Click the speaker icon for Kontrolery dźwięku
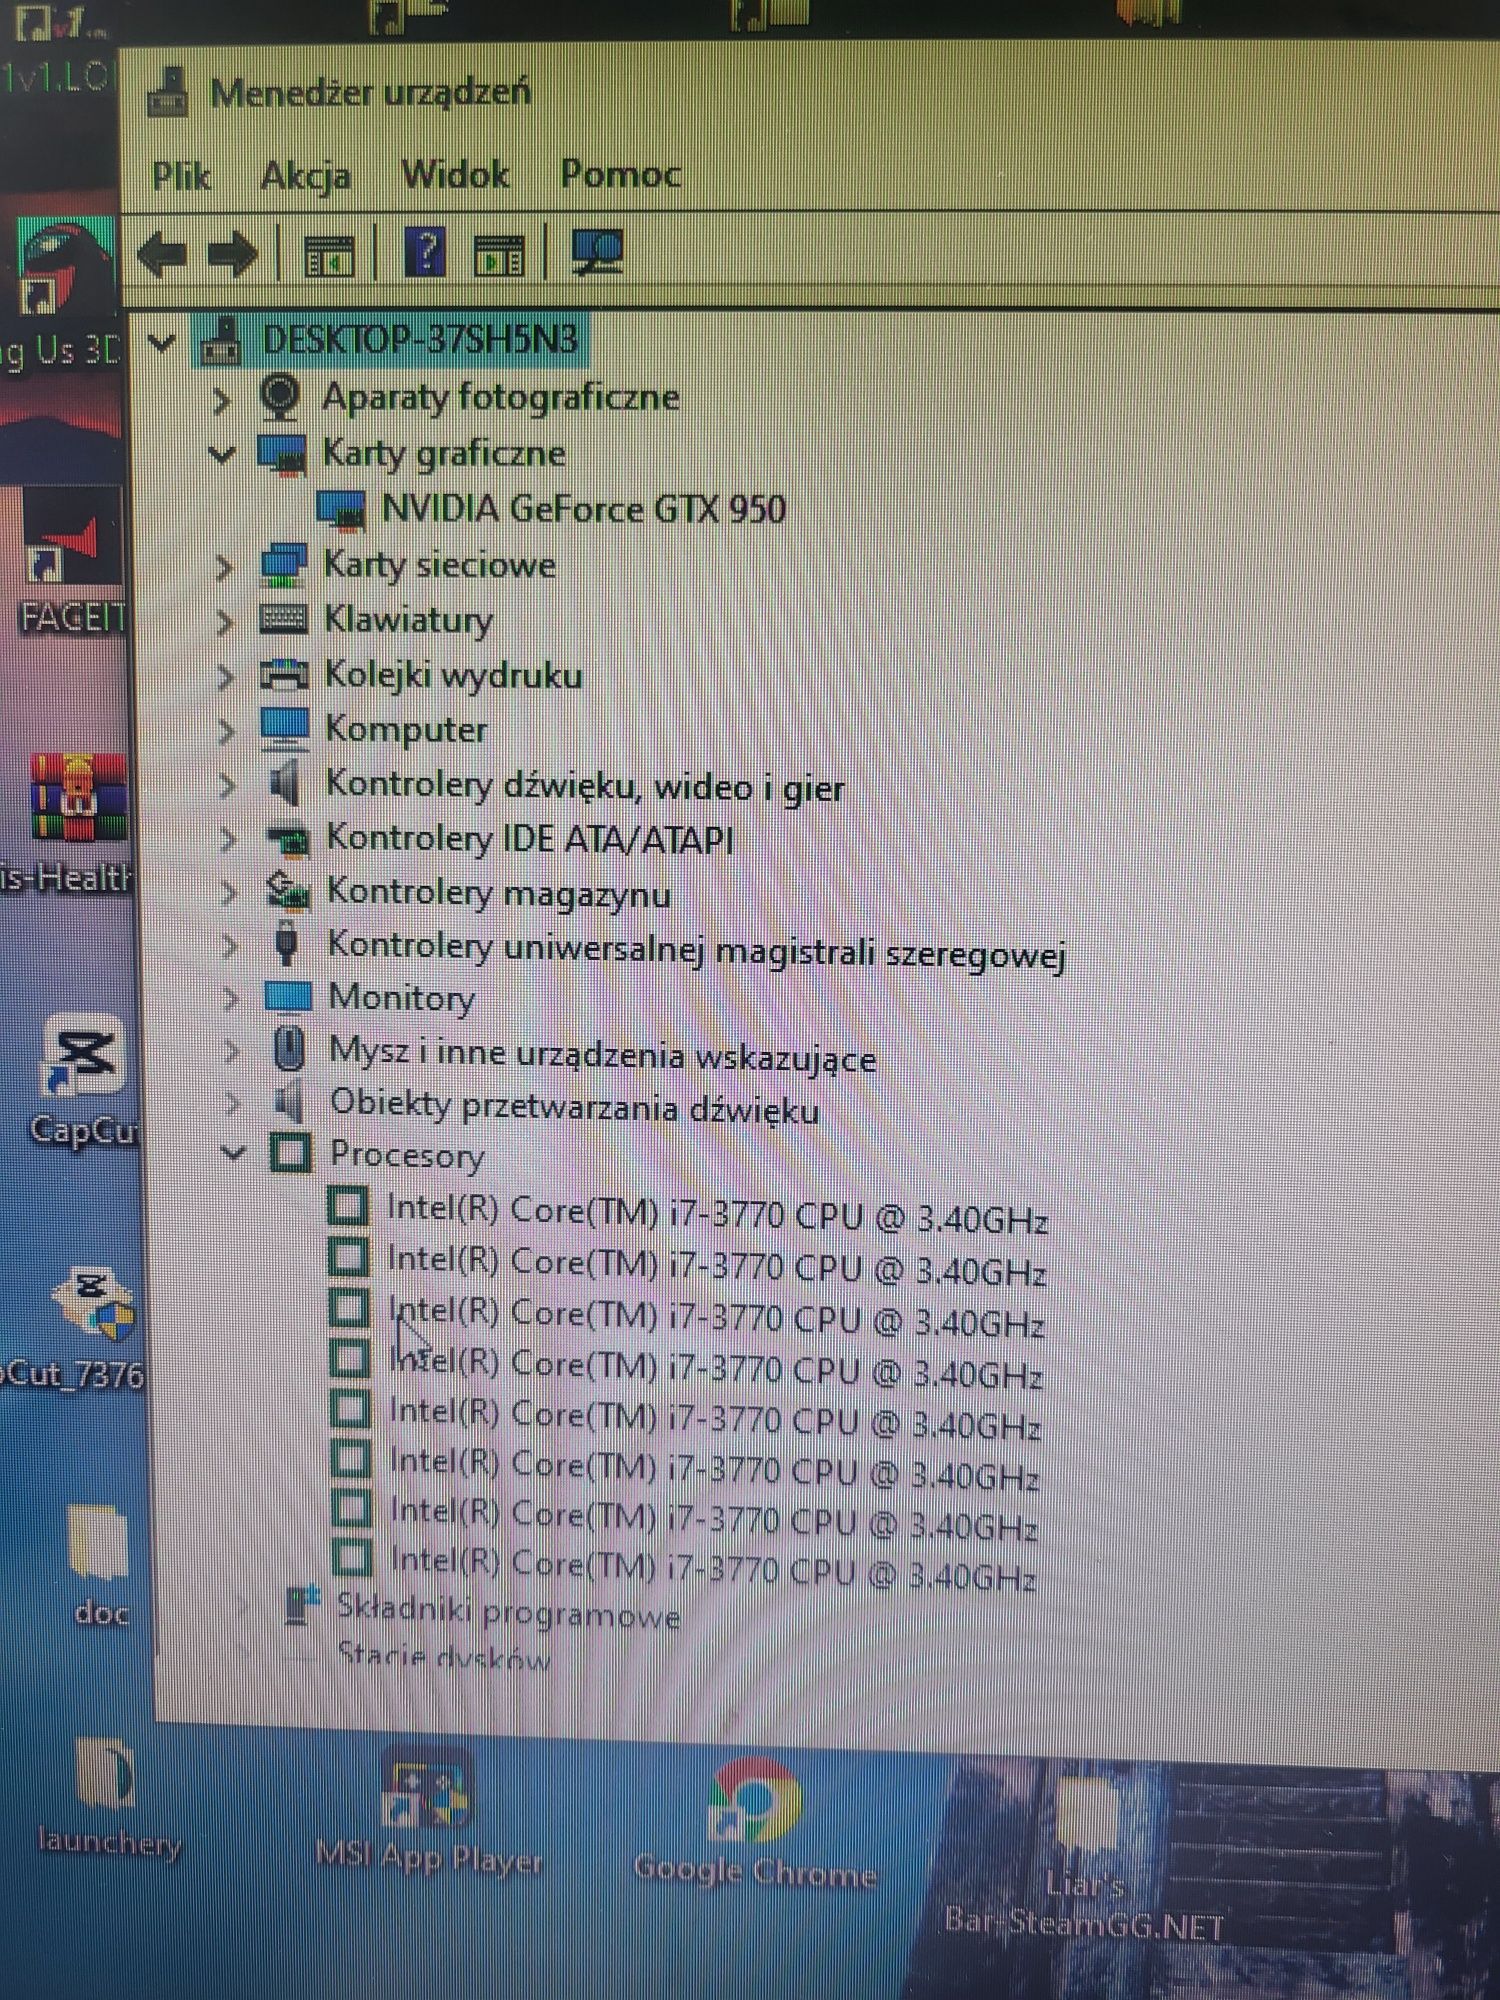Screen dimensions: 1500x2000 285,783
